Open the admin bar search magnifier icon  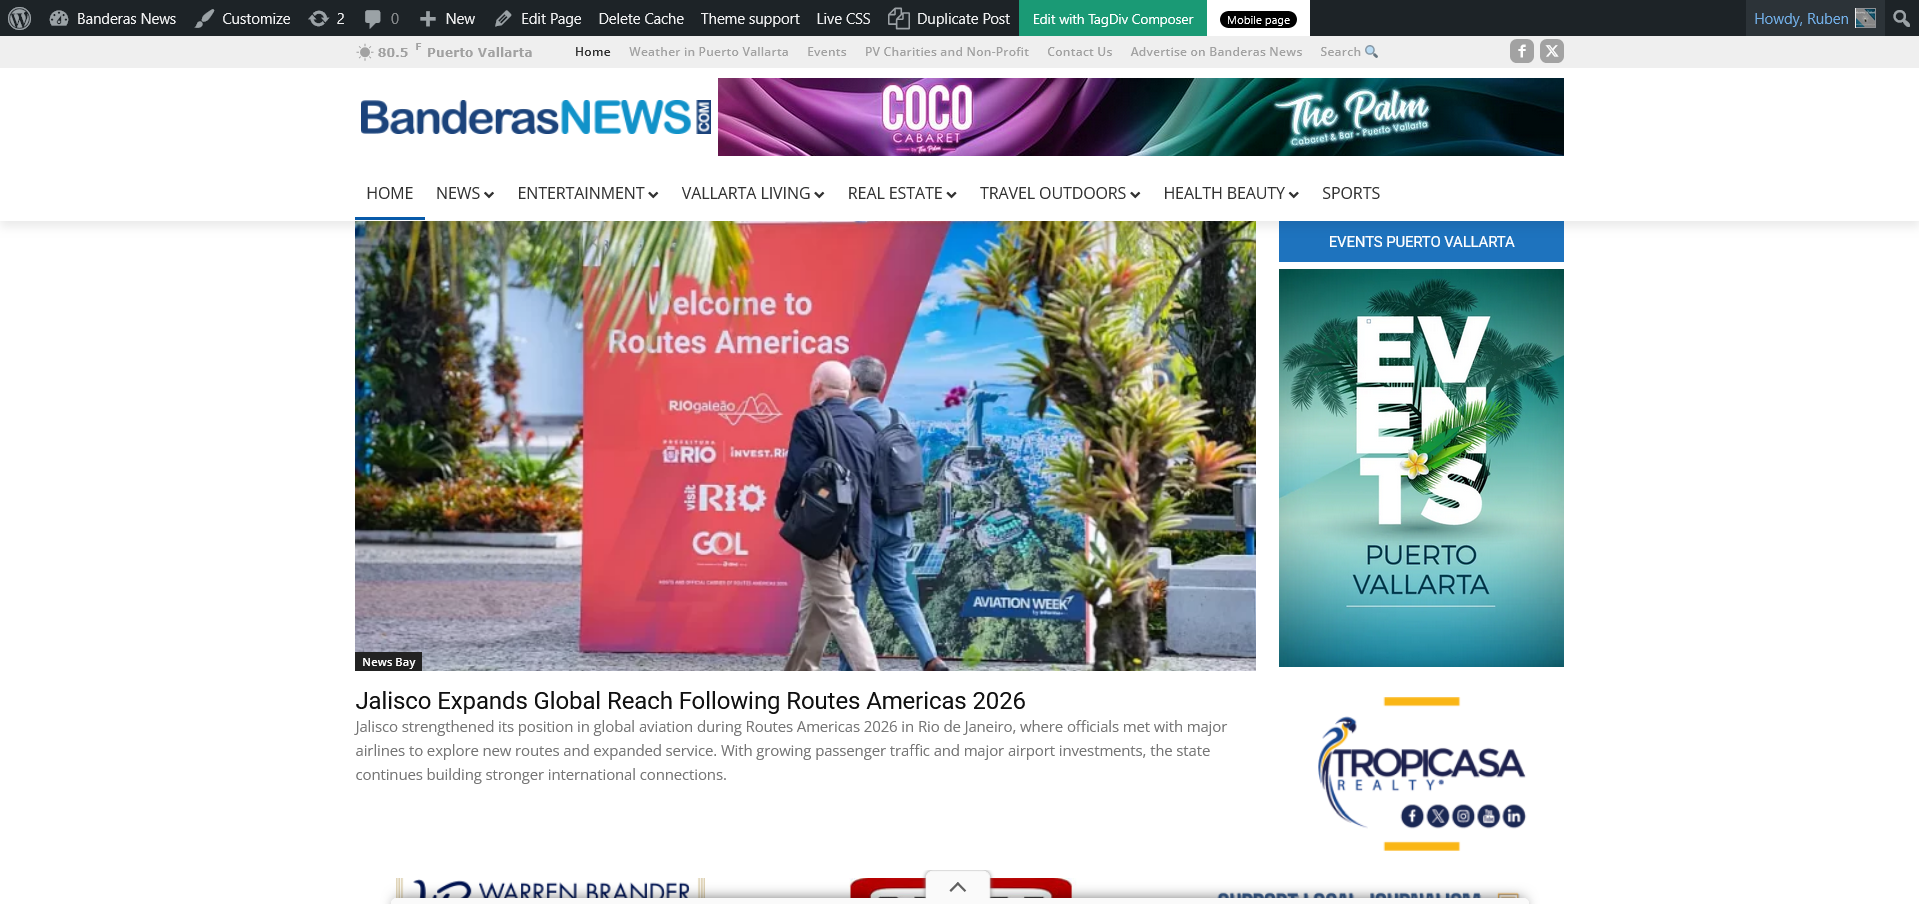pos(1901,18)
